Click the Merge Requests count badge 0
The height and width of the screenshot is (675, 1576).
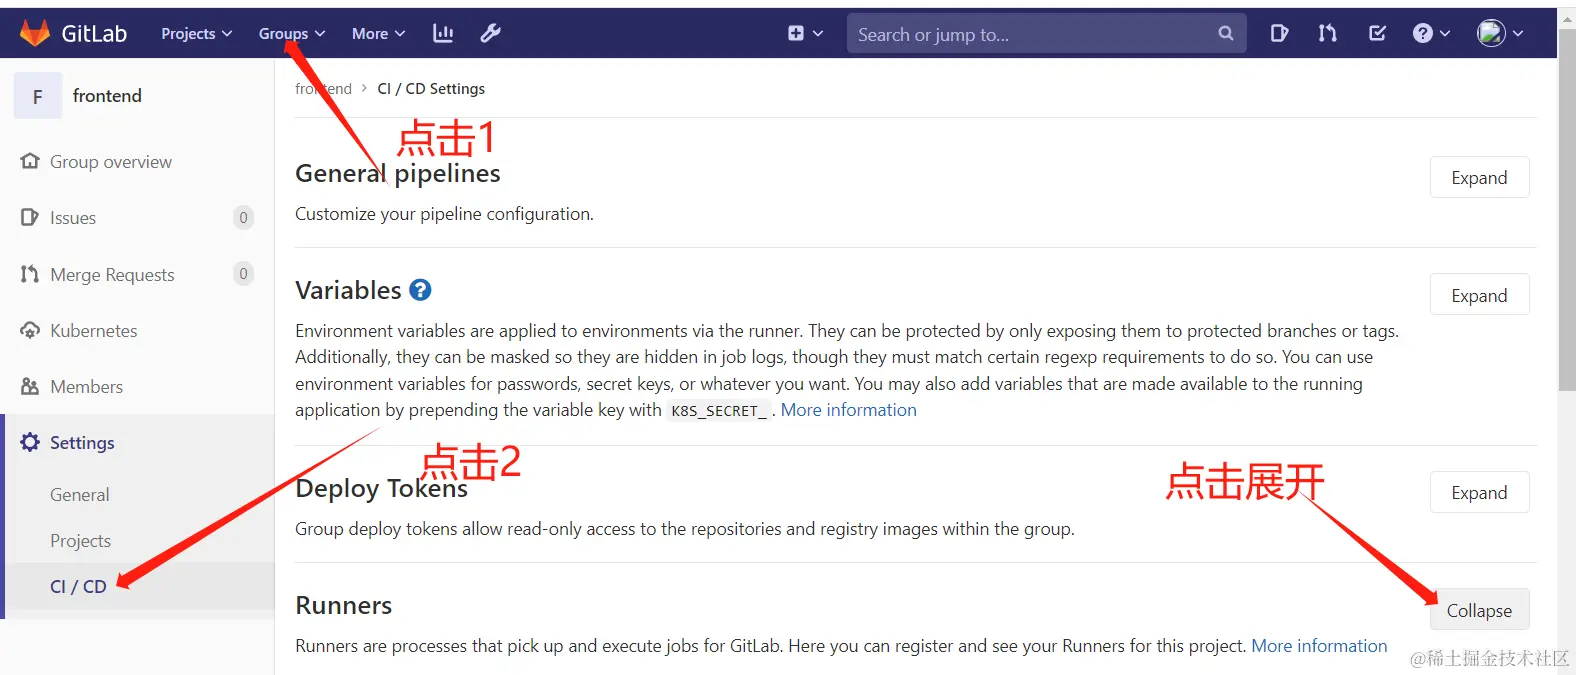point(243,273)
